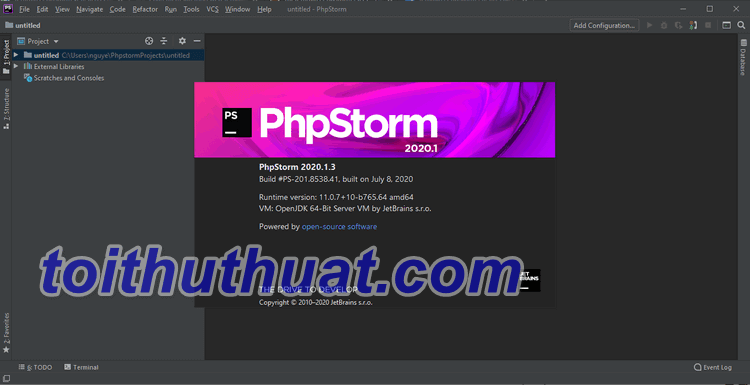Open the 7: Structure side tab
The height and width of the screenshot is (385, 750).
6,109
